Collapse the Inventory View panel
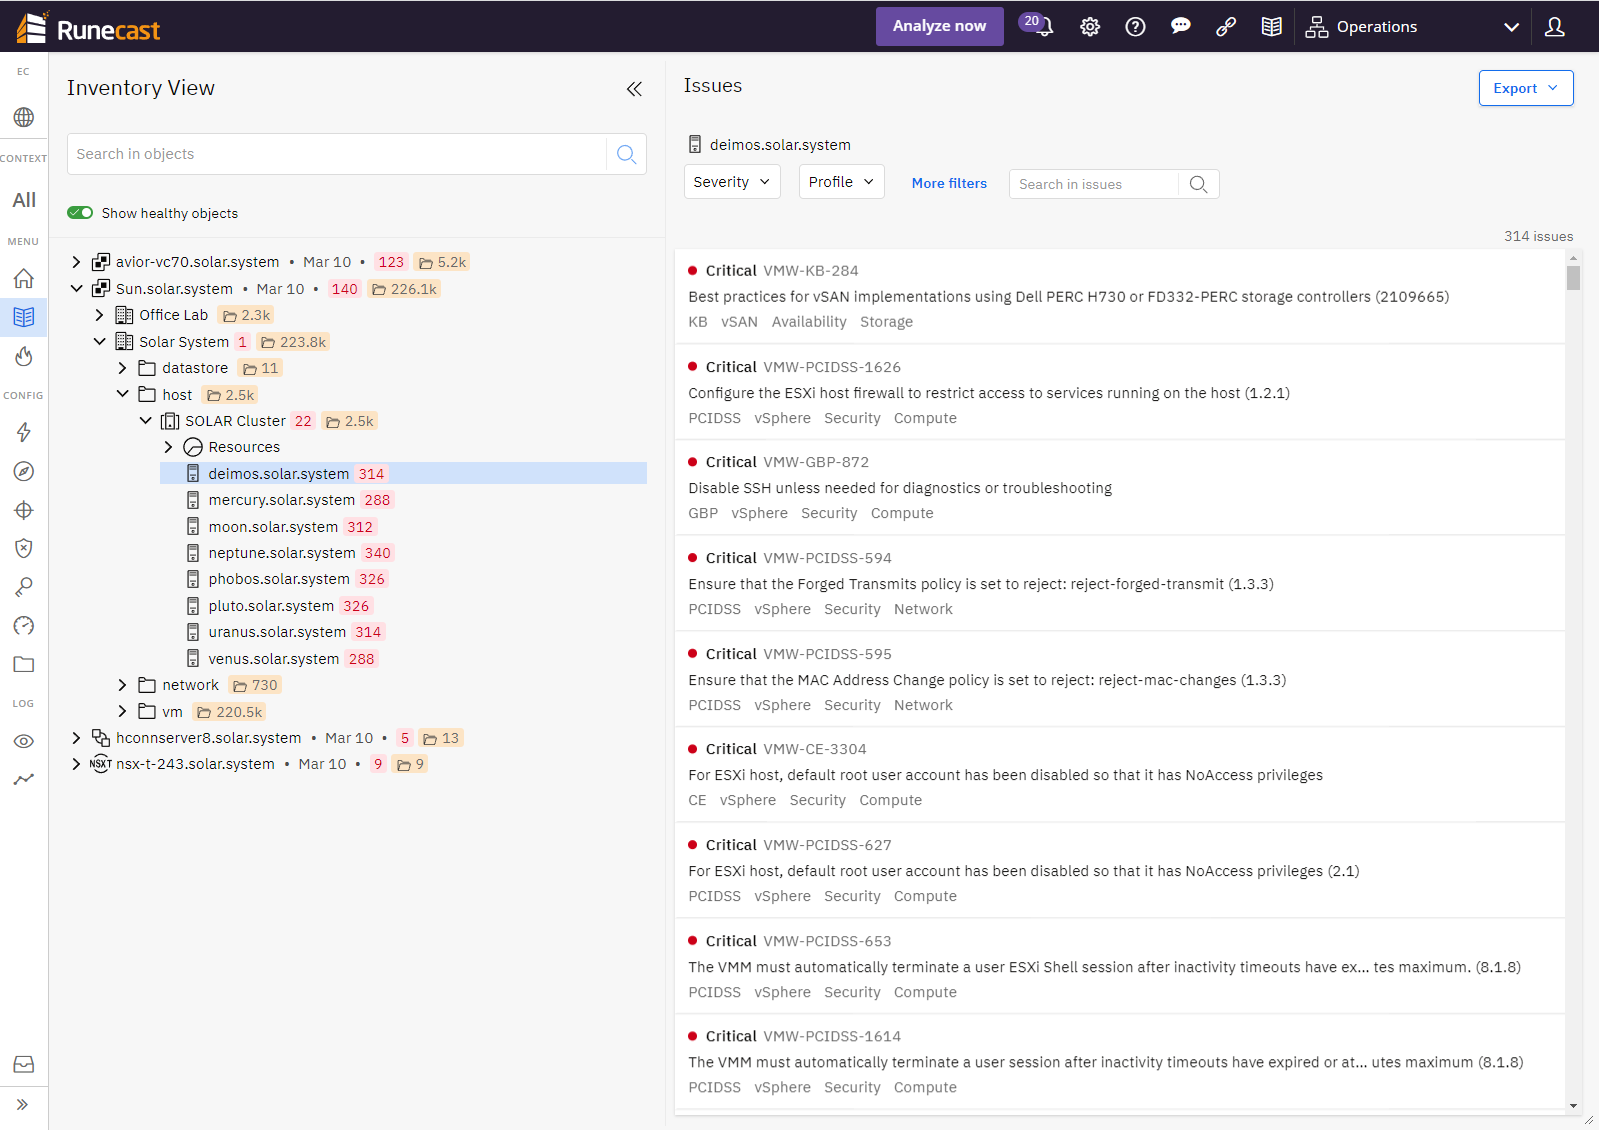This screenshot has height=1130, width=1599. (x=634, y=89)
